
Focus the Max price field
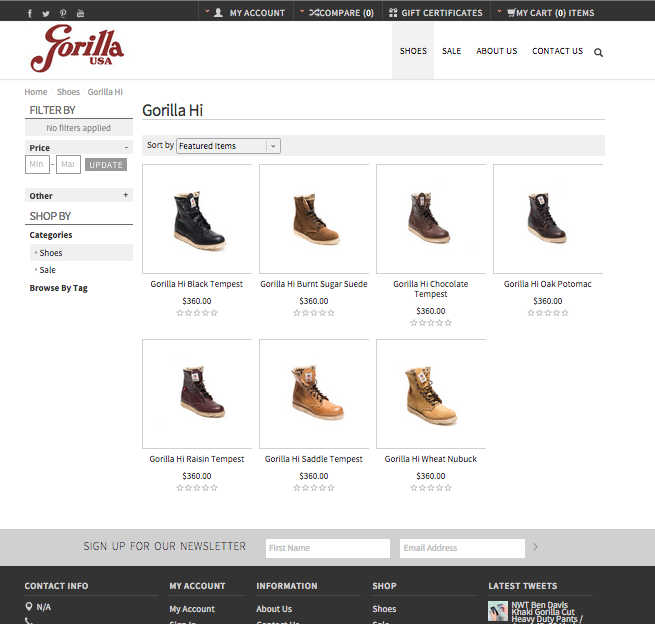coord(69,164)
